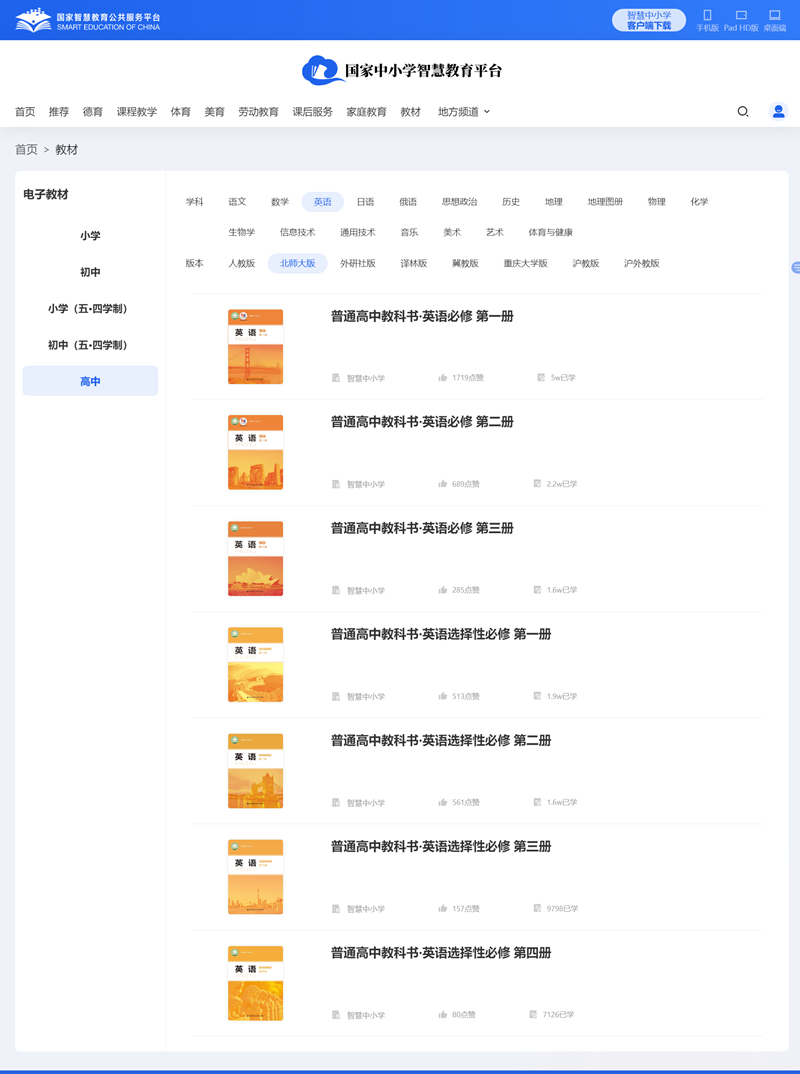Image resolution: width=800 pixels, height=1074 pixels.
Task: Select the 数学 subject filter
Action: [280, 201]
